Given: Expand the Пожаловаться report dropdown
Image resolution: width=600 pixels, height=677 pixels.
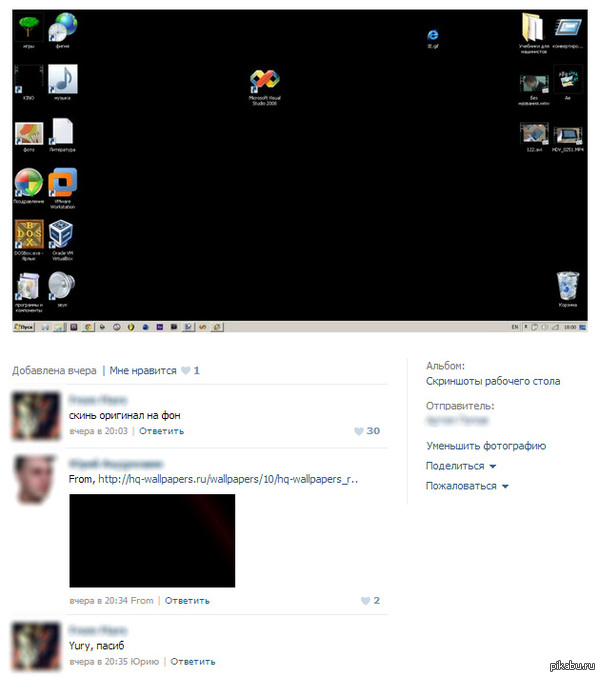Looking at the screenshot, I should click(x=467, y=486).
